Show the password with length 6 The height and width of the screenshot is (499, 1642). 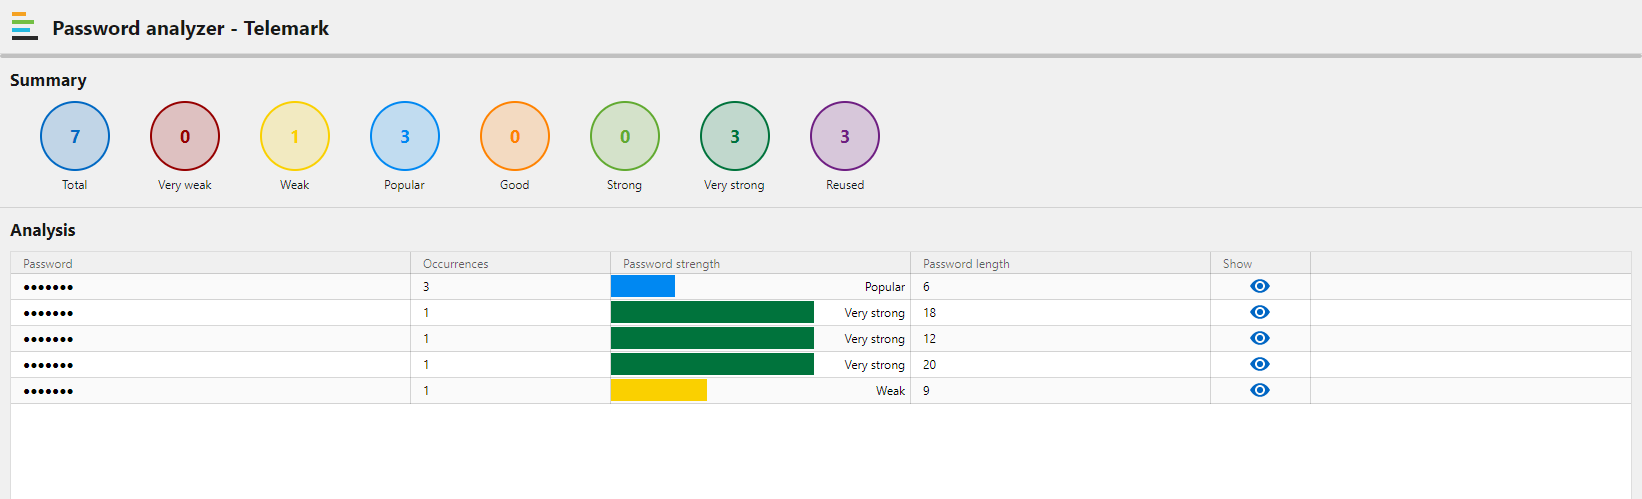(1260, 286)
